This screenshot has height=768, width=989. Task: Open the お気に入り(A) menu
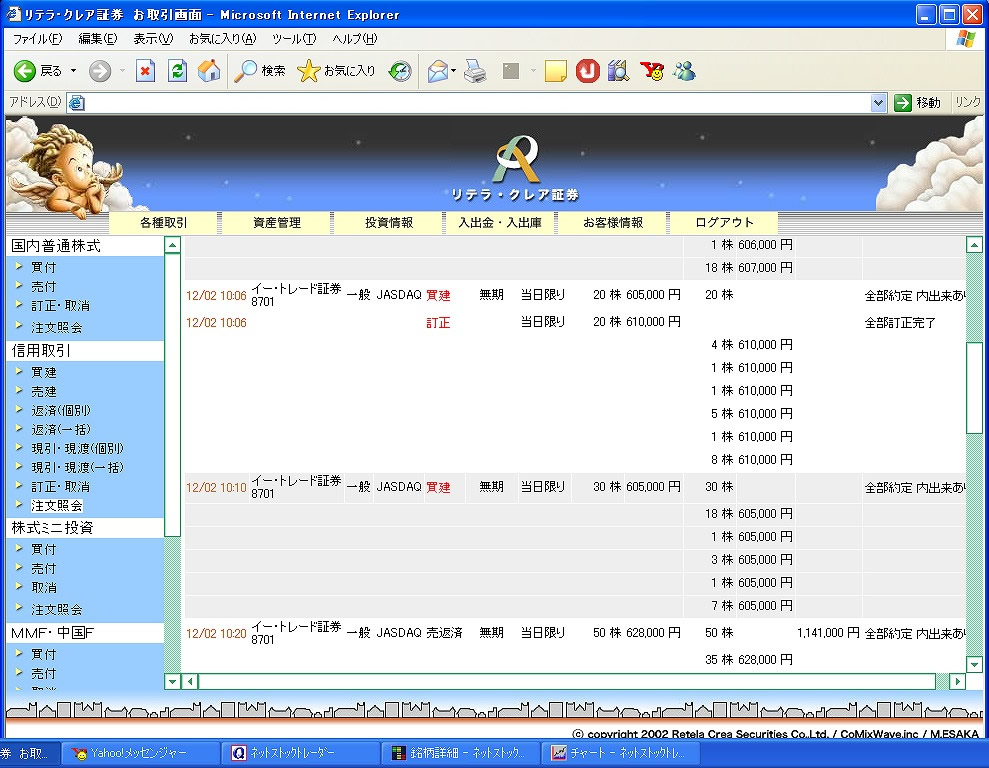(223, 39)
